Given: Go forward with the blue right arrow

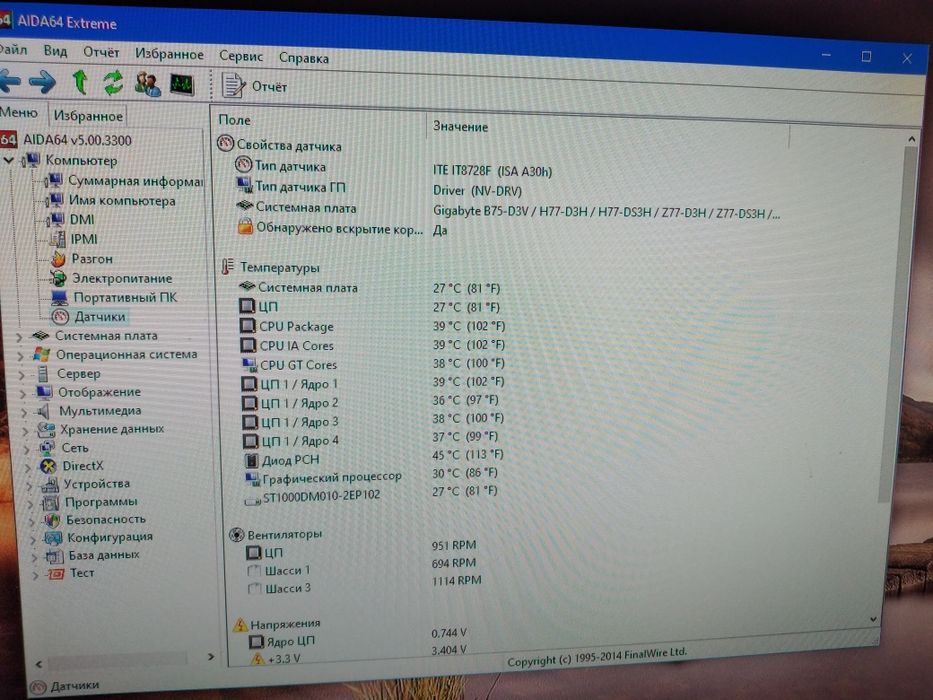Looking at the screenshot, I should click(x=42, y=82).
